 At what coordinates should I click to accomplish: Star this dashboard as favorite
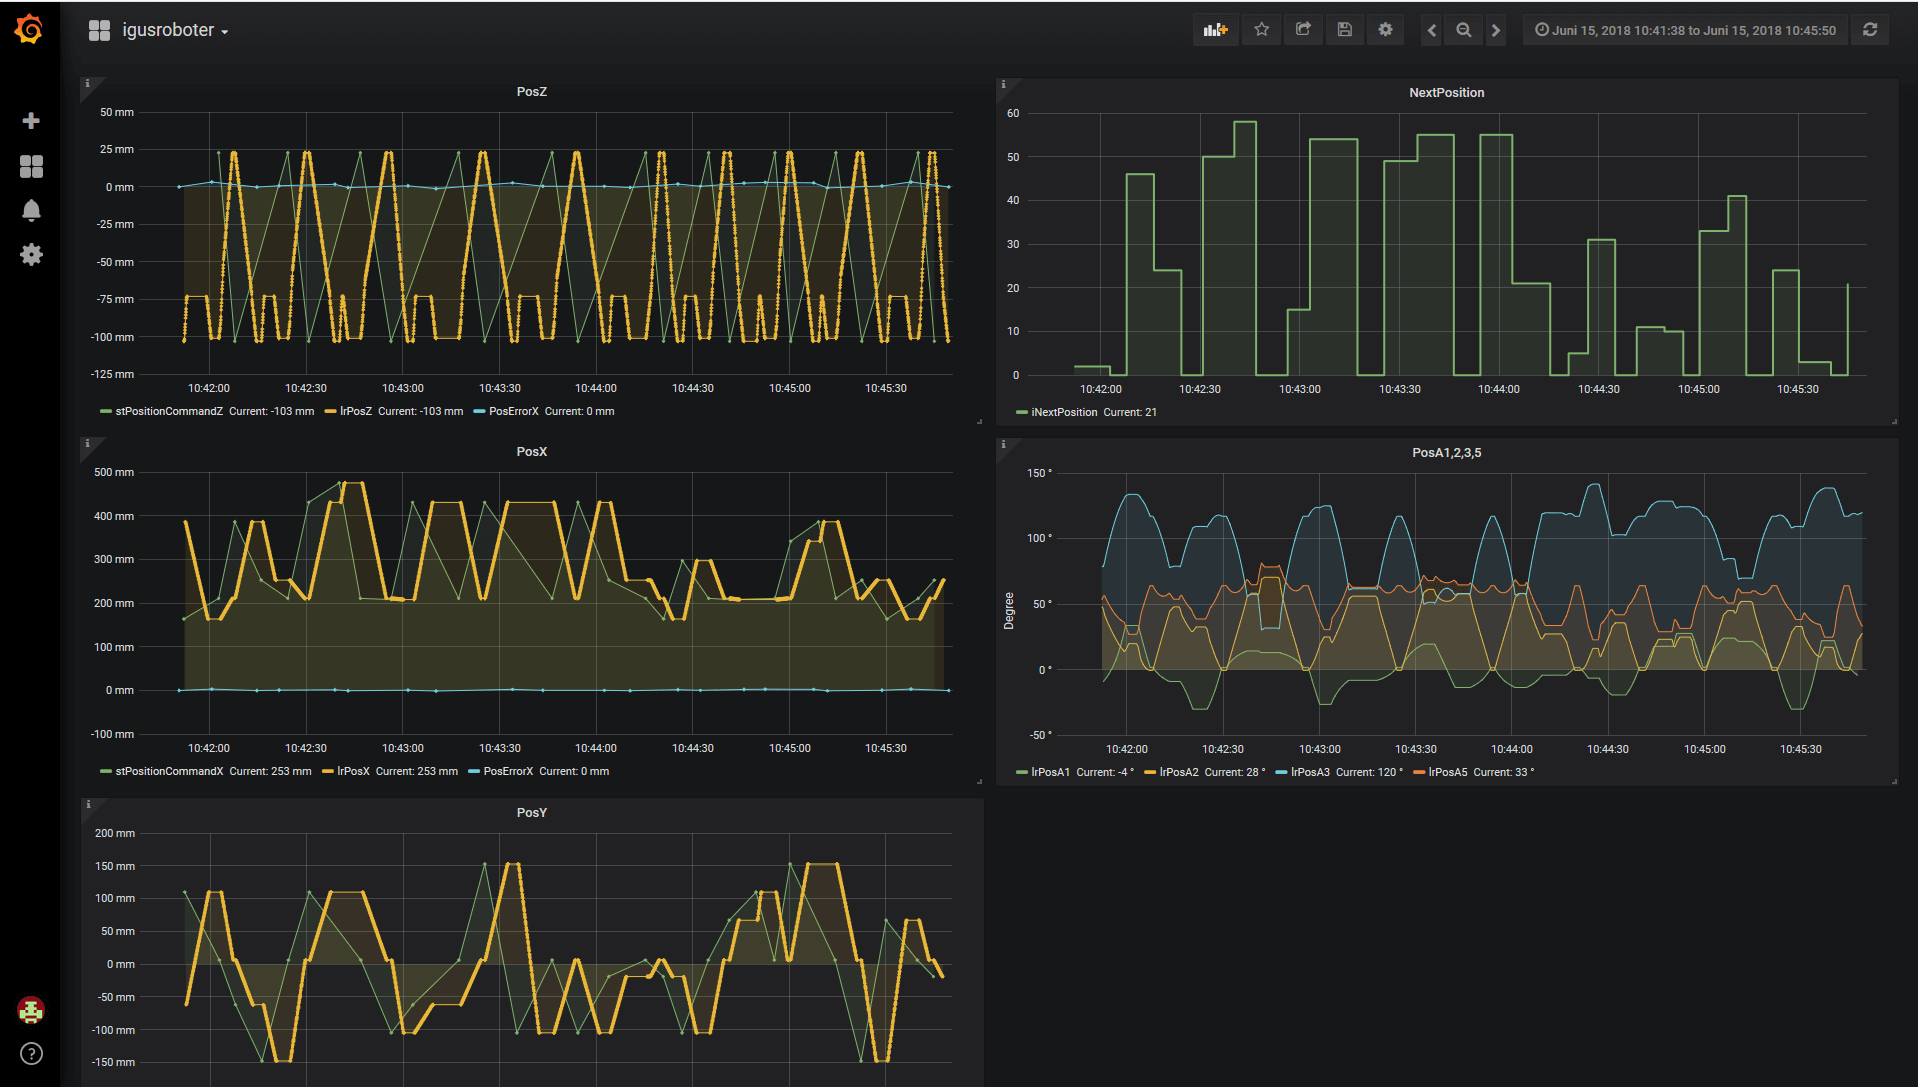(x=1262, y=30)
